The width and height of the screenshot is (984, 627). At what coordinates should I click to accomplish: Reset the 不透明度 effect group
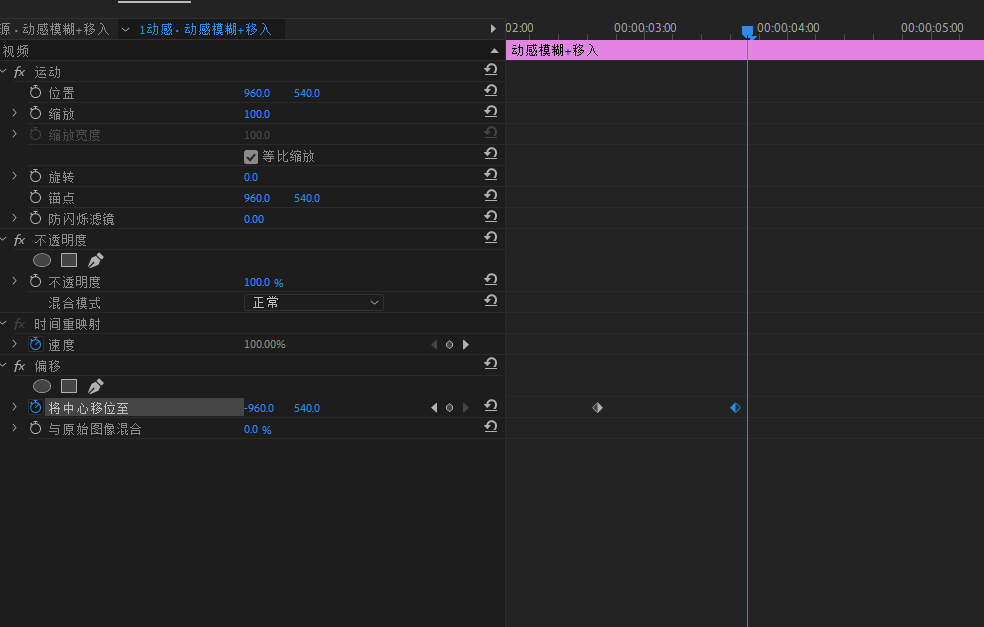[491, 238]
